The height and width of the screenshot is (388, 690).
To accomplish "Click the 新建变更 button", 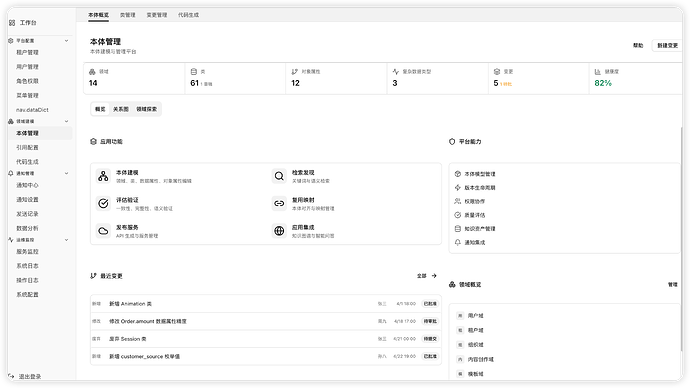I will click(667, 45).
